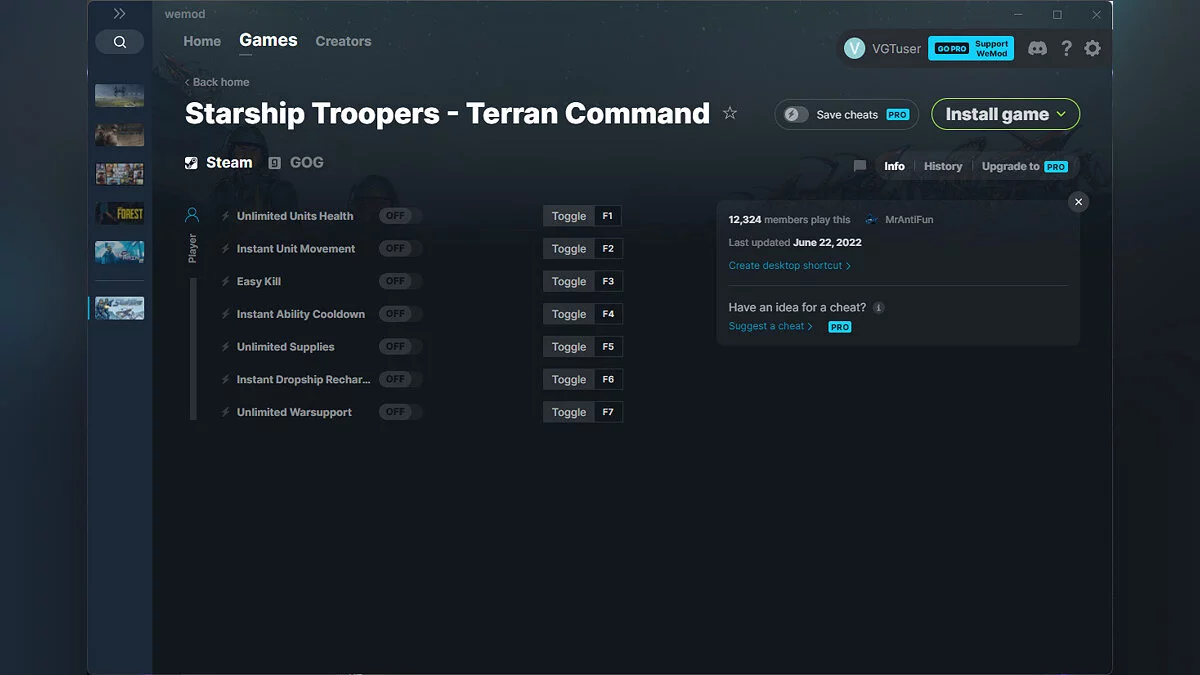This screenshot has width=1200, height=675.
Task: Click the F7 hotkey box
Action: (608, 412)
